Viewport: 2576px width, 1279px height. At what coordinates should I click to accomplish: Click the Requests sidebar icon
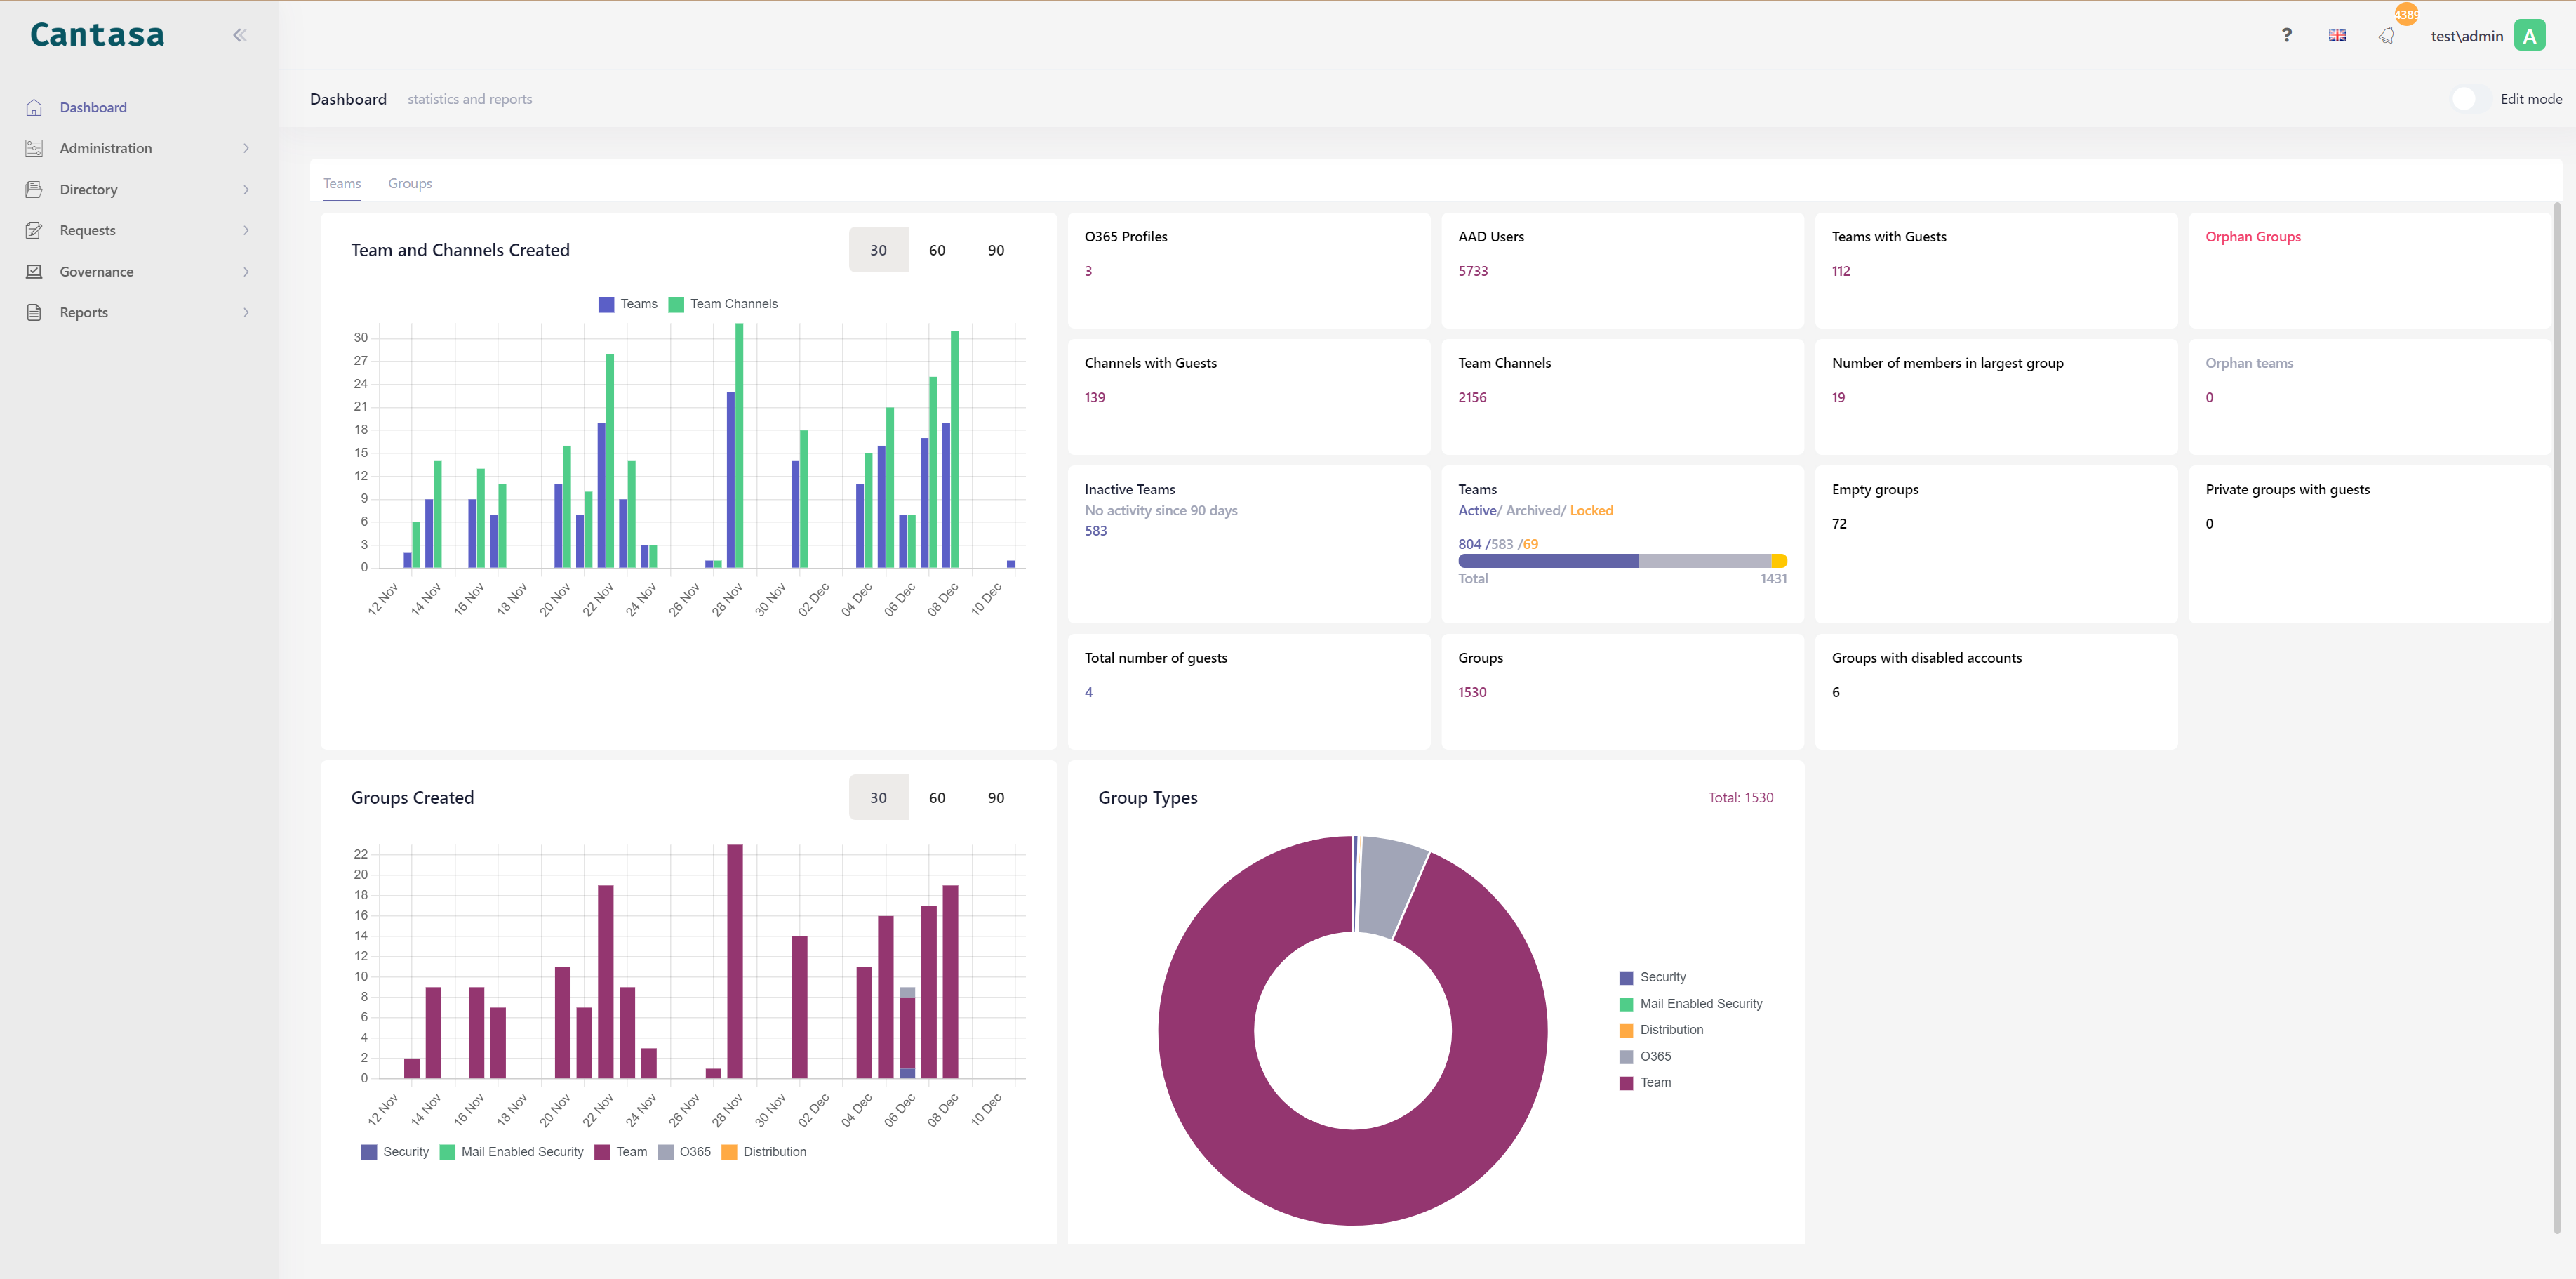point(34,230)
